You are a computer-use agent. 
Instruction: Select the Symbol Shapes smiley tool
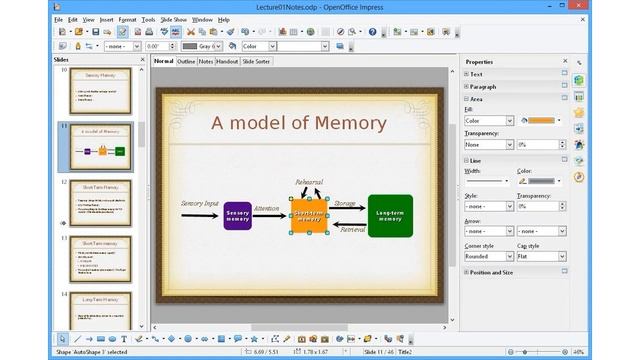pyautogui.click(x=188, y=339)
